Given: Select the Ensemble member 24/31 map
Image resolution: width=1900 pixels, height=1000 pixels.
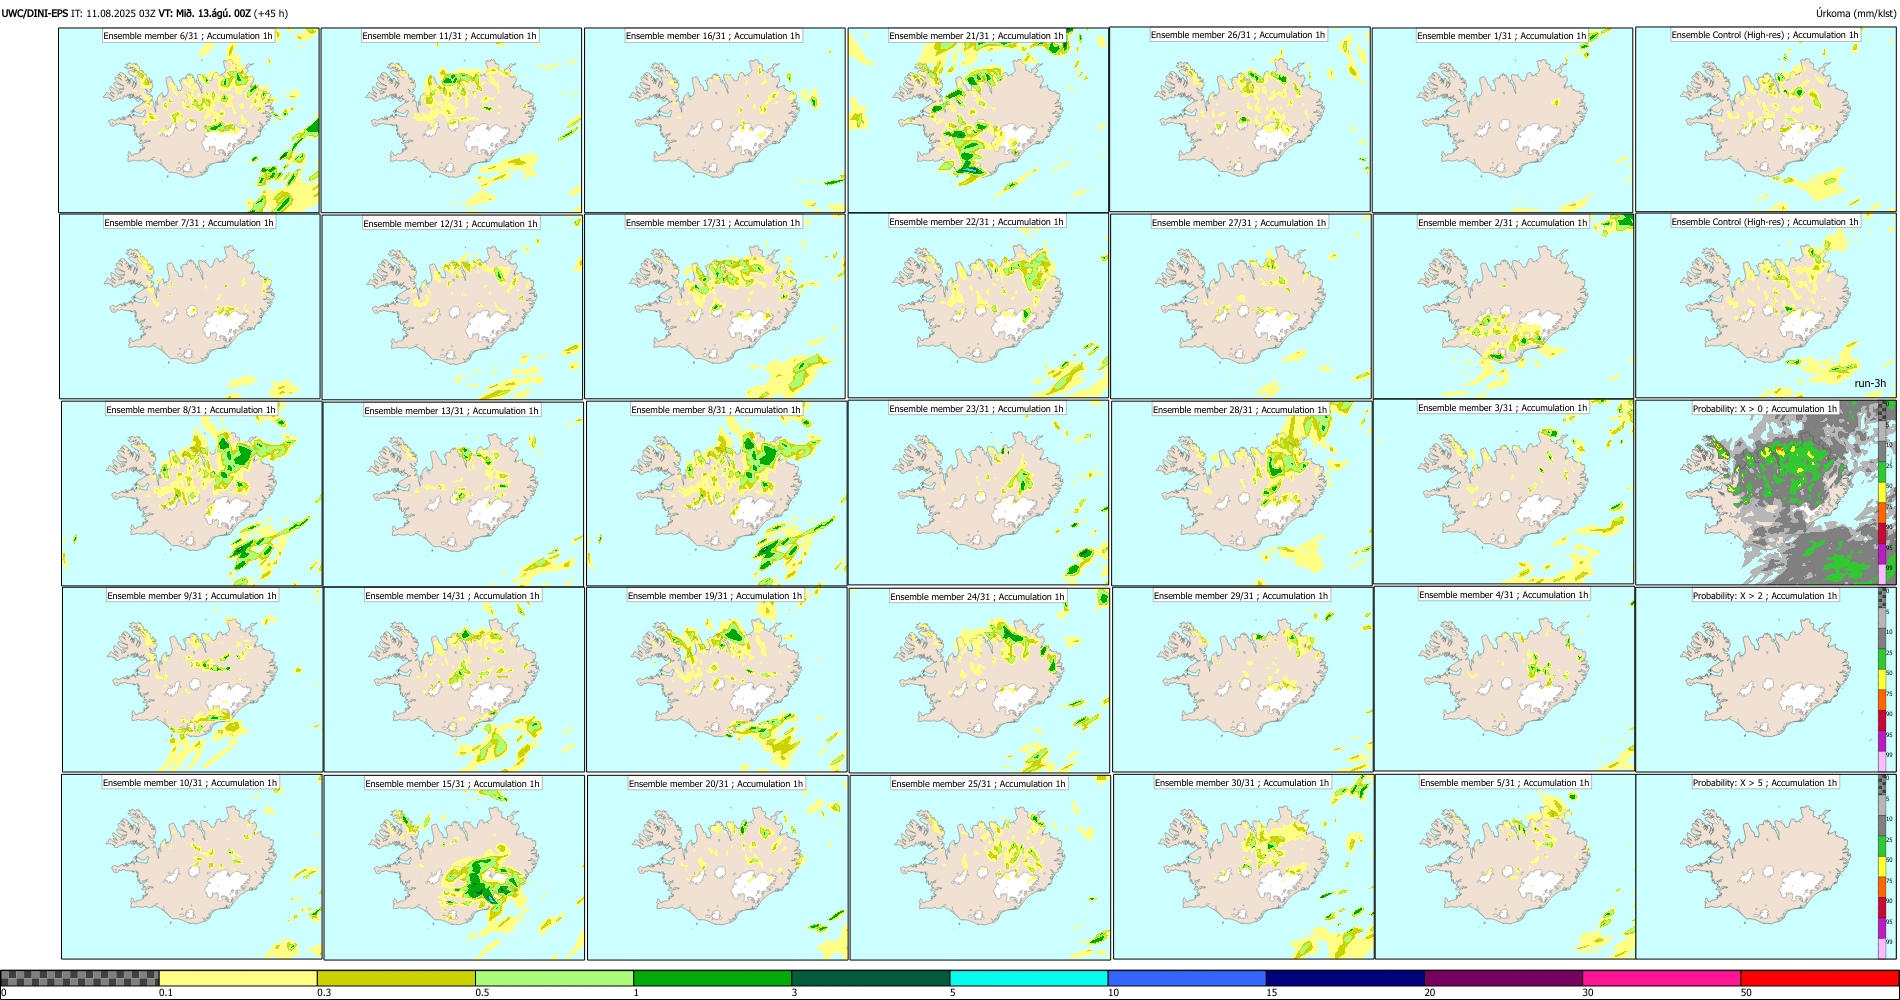Looking at the screenshot, I should click(979, 681).
